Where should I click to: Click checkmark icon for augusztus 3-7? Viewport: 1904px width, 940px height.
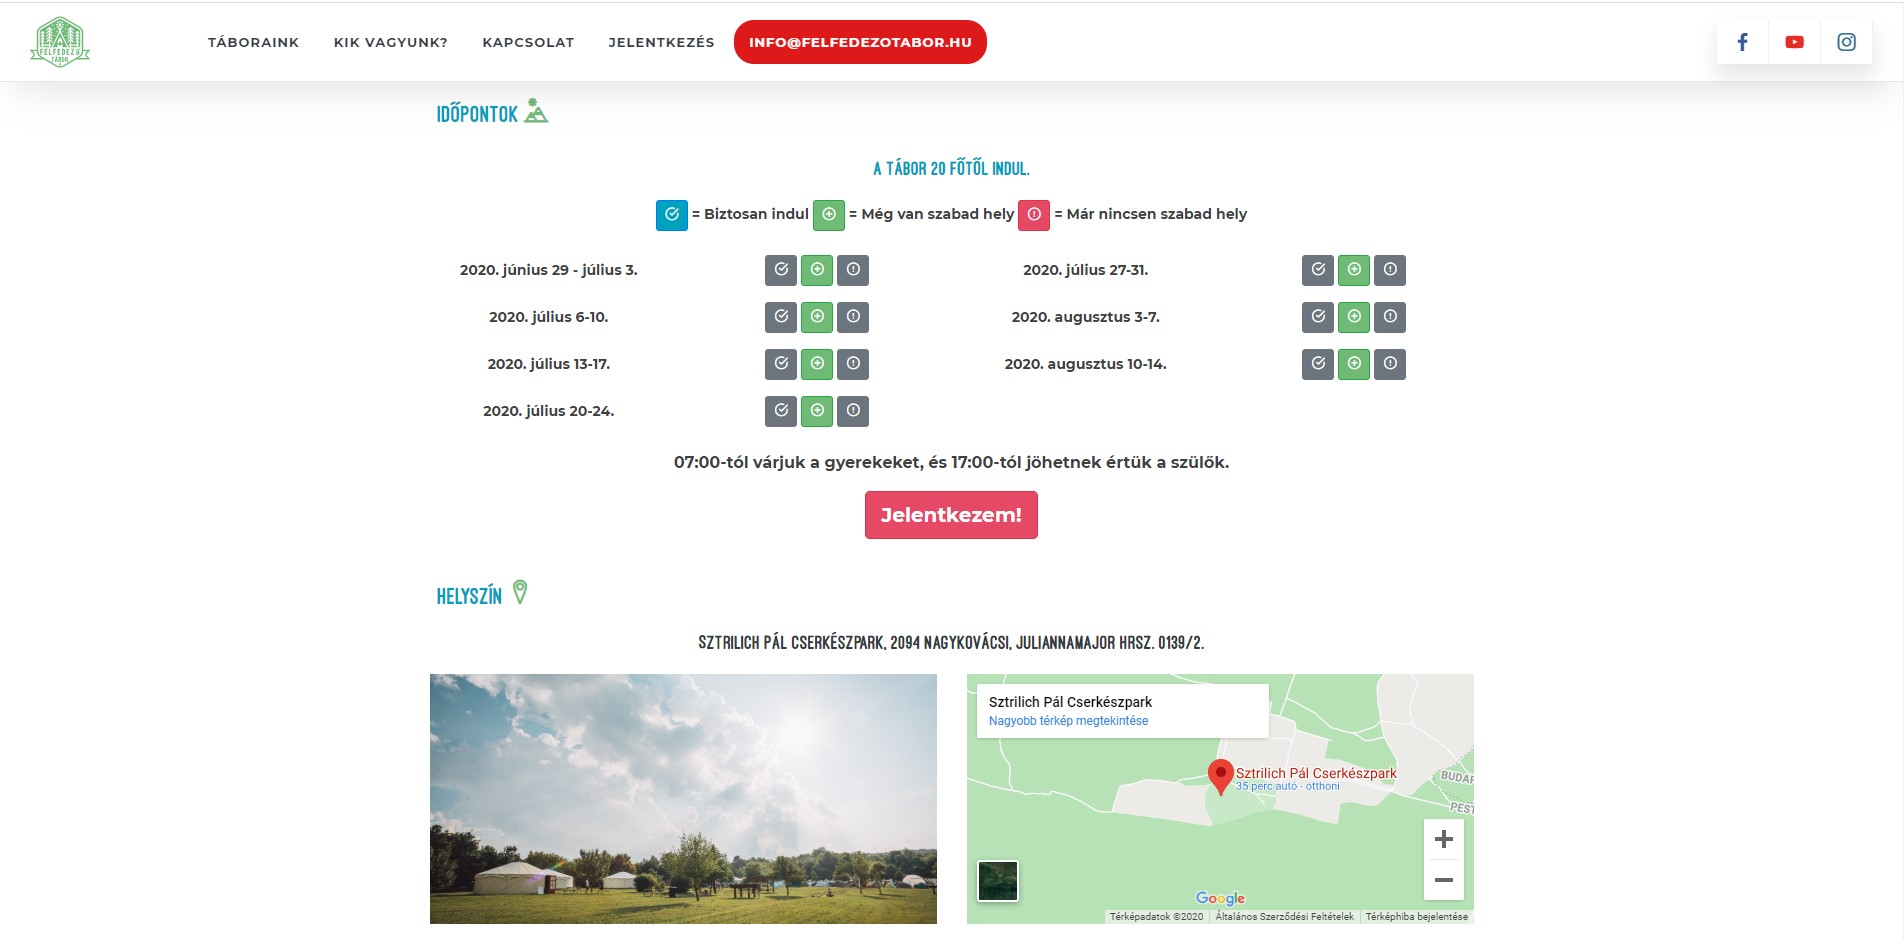[x=1318, y=317]
